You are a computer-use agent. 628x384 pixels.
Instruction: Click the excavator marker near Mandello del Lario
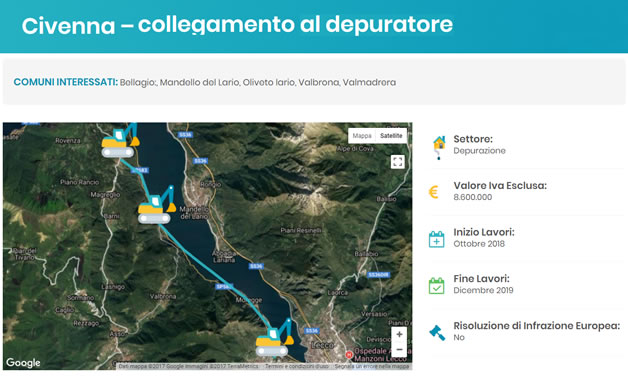click(x=157, y=205)
